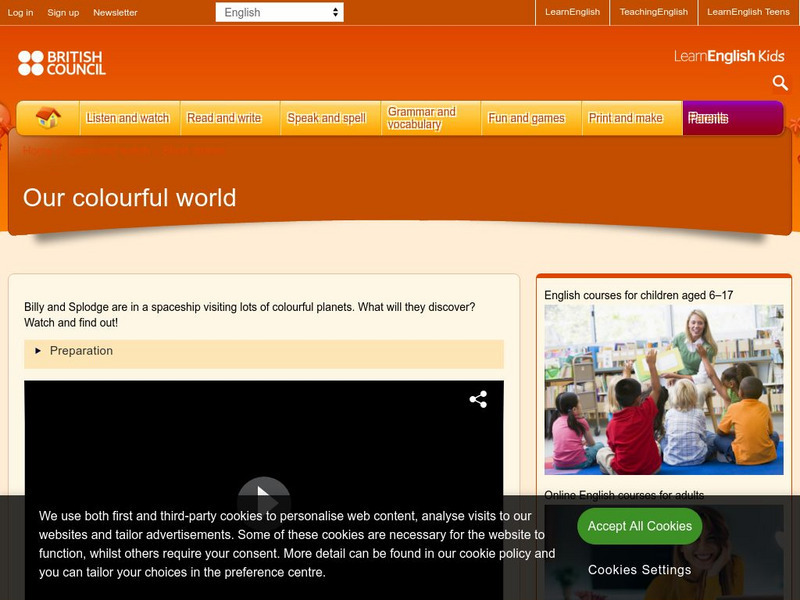Go to the TeachingEnglish site tab
This screenshot has height=600, width=800.
tap(654, 12)
